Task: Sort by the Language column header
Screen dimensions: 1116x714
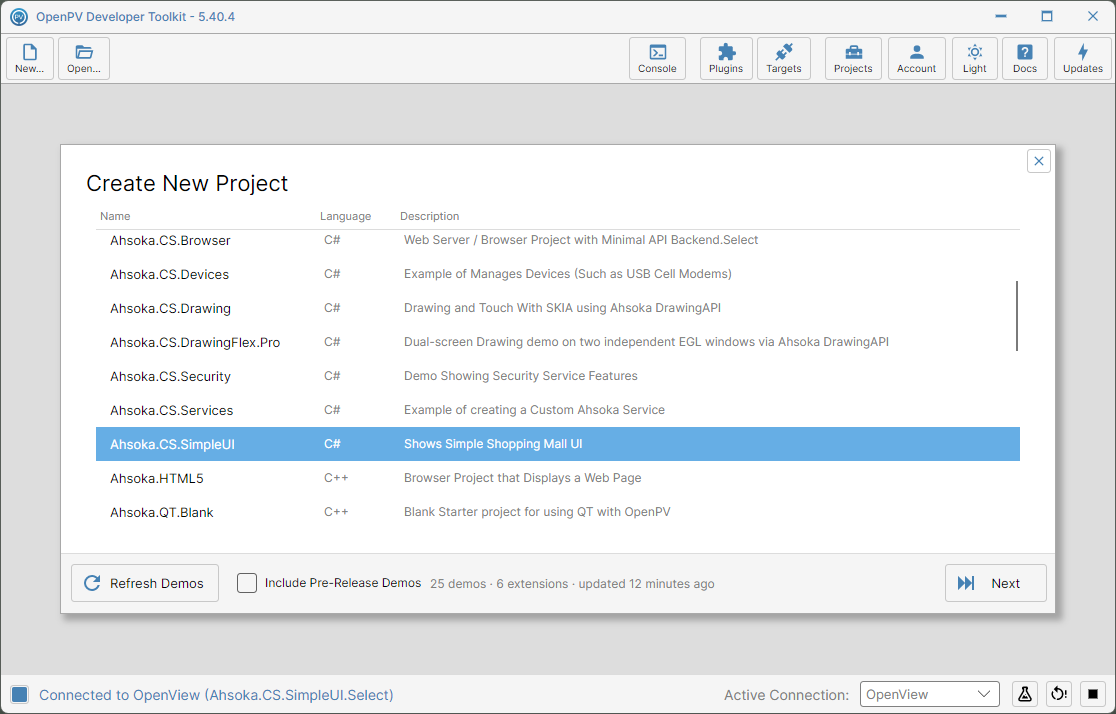Action: point(345,216)
